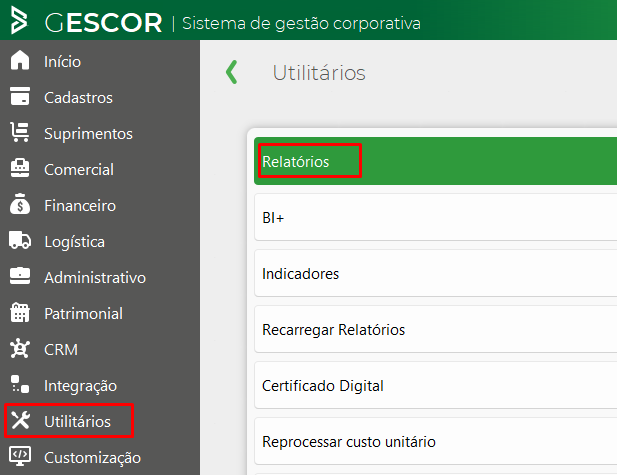
Task: Open the Indicadores option
Action: (300, 273)
